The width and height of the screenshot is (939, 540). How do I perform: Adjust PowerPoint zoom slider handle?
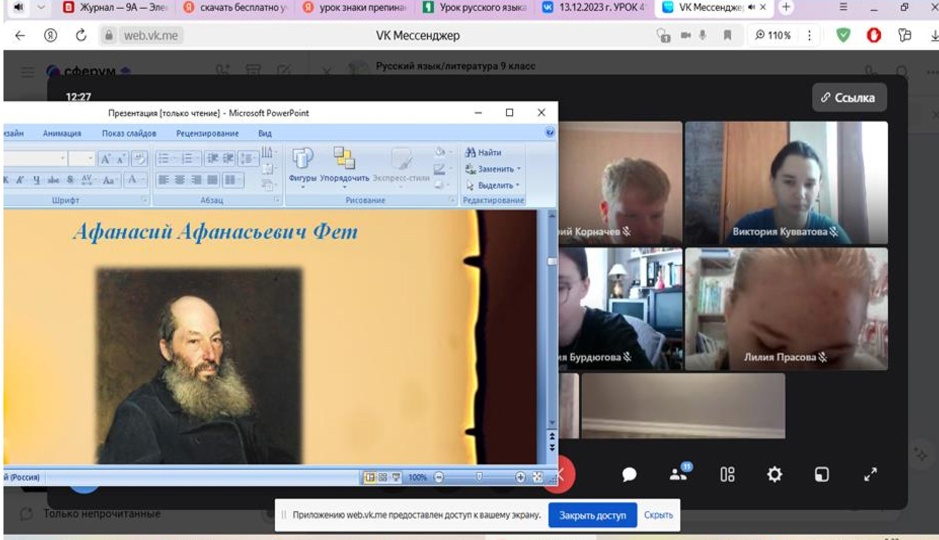(x=479, y=477)
